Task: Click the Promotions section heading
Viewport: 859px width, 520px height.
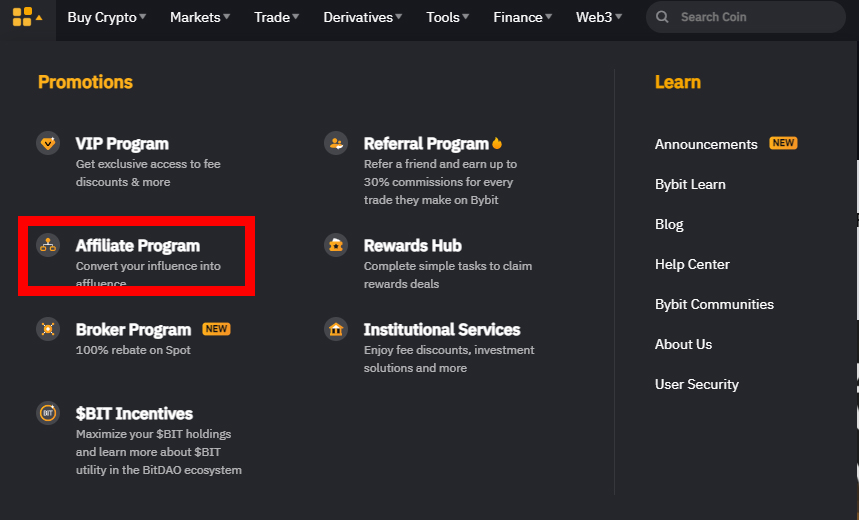Action: pyautogui.click(x=85, y=82)
